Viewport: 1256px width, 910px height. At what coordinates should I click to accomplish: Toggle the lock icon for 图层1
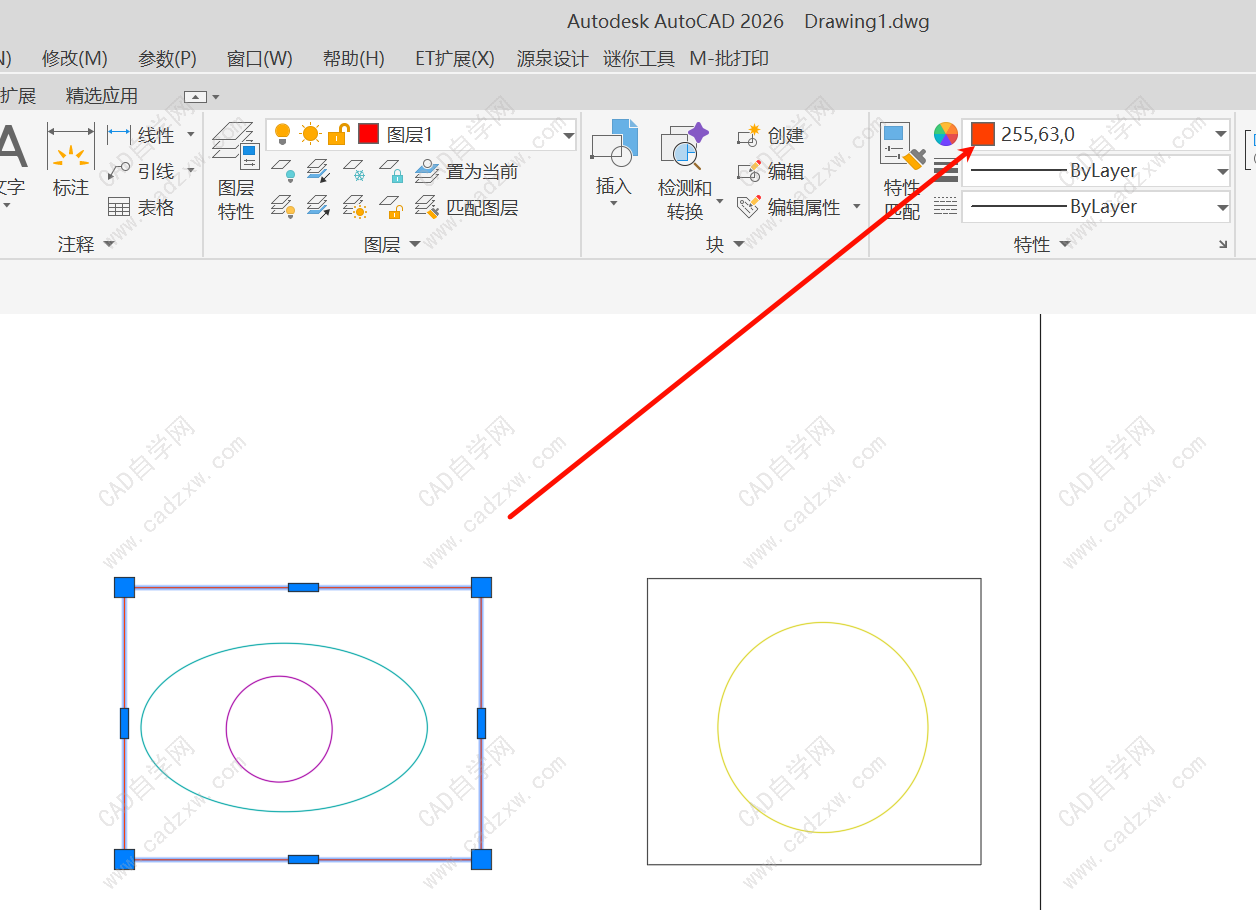pos(339,134)
